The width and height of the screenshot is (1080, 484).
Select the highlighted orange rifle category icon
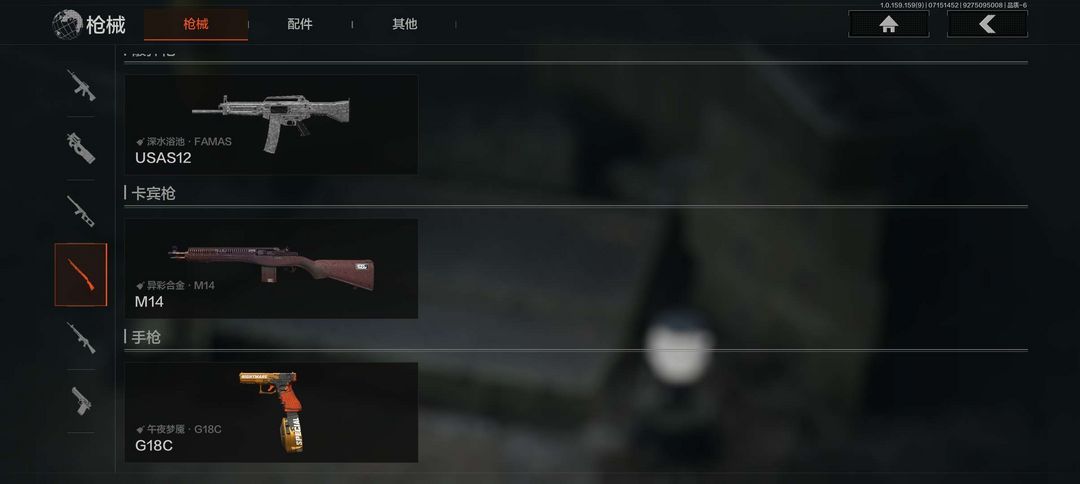(81, 274)
